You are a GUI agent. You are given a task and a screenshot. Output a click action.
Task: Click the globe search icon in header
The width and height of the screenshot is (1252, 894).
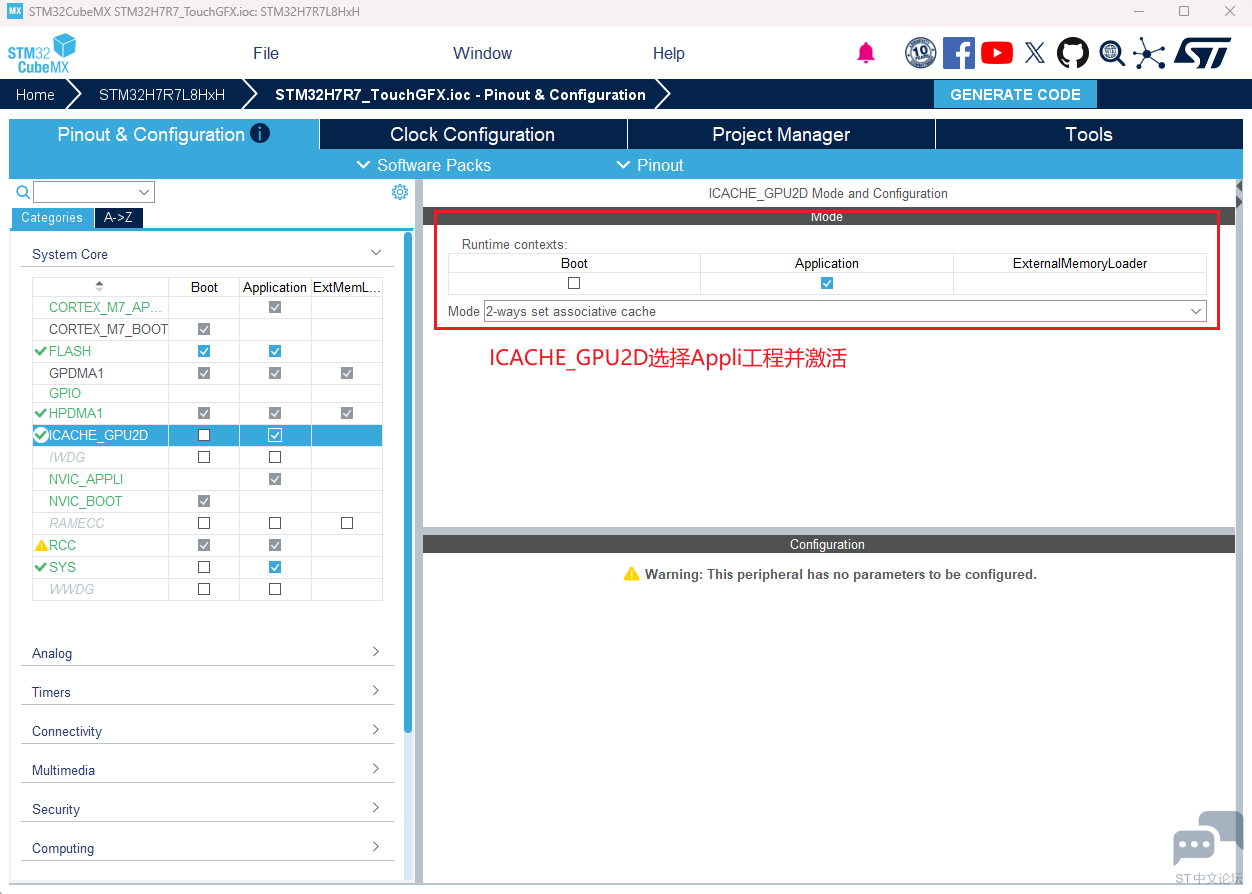[x=1112, y=53]
